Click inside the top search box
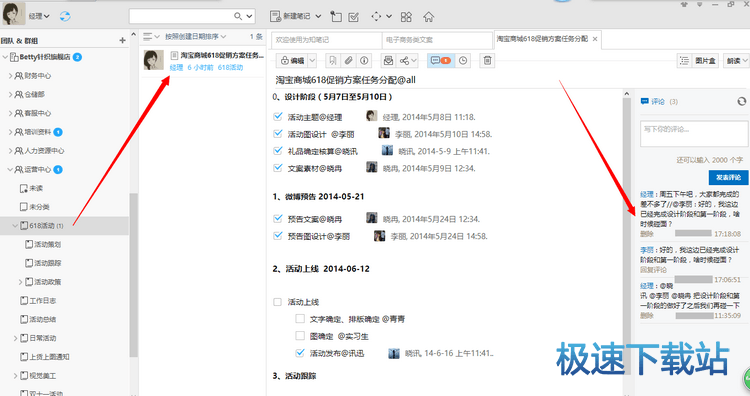 pyautogui.click(x=181, y=16)
